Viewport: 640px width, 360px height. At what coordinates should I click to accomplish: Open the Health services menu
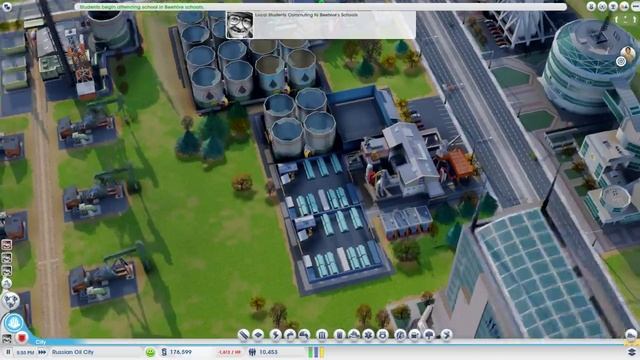tap(368, 335)
